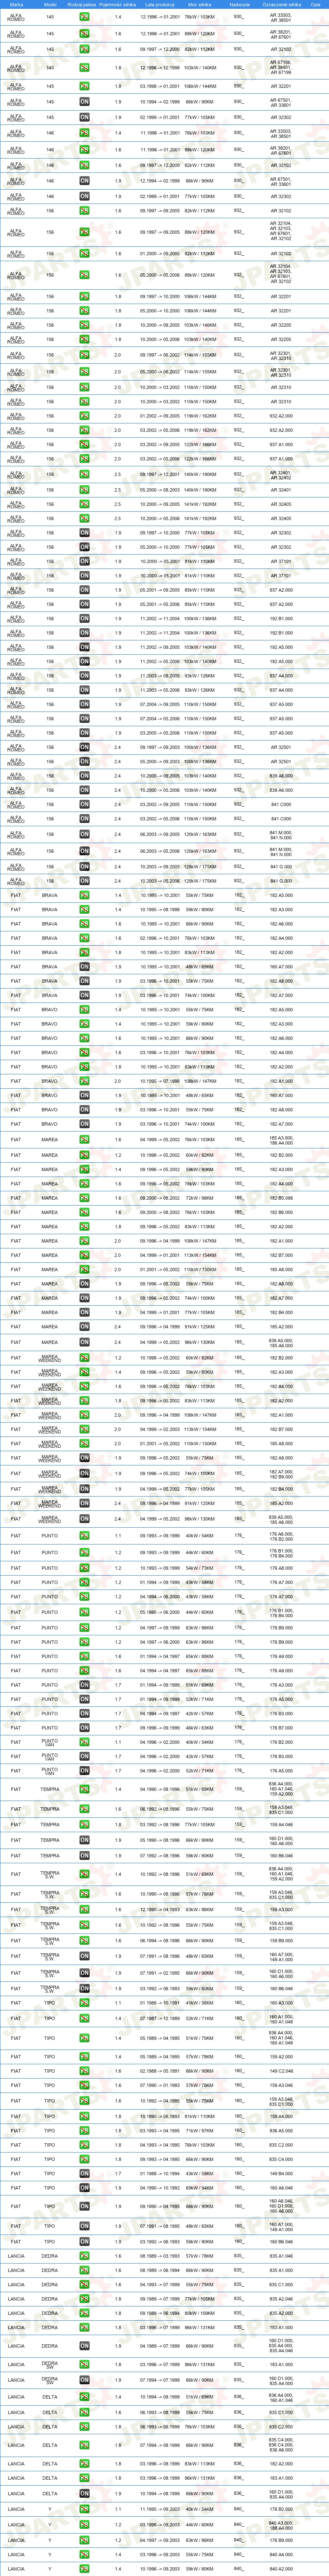The image size is (329, 2576).
Task: Click the 1.4 displacement cell in Alfa 146 row
Action: [x=118, y=133]
